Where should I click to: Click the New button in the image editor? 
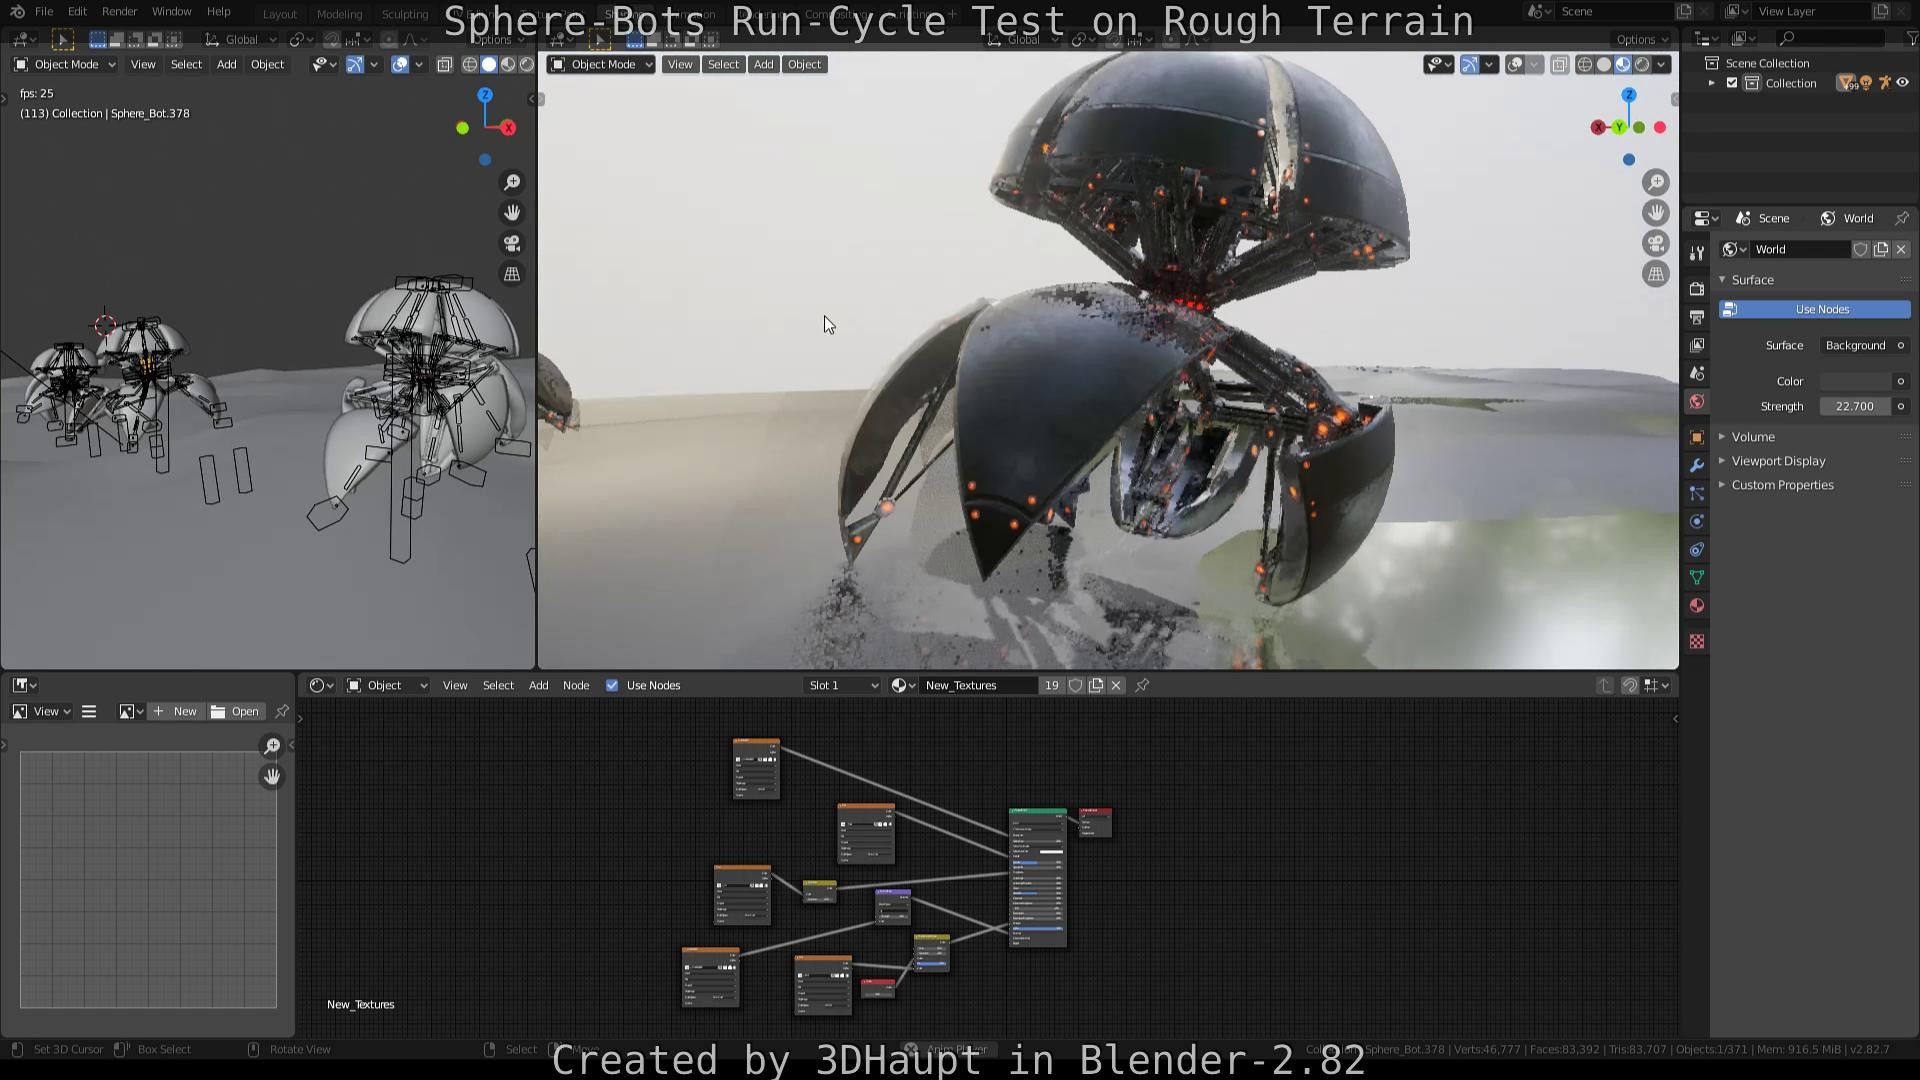tap(176, 711)
